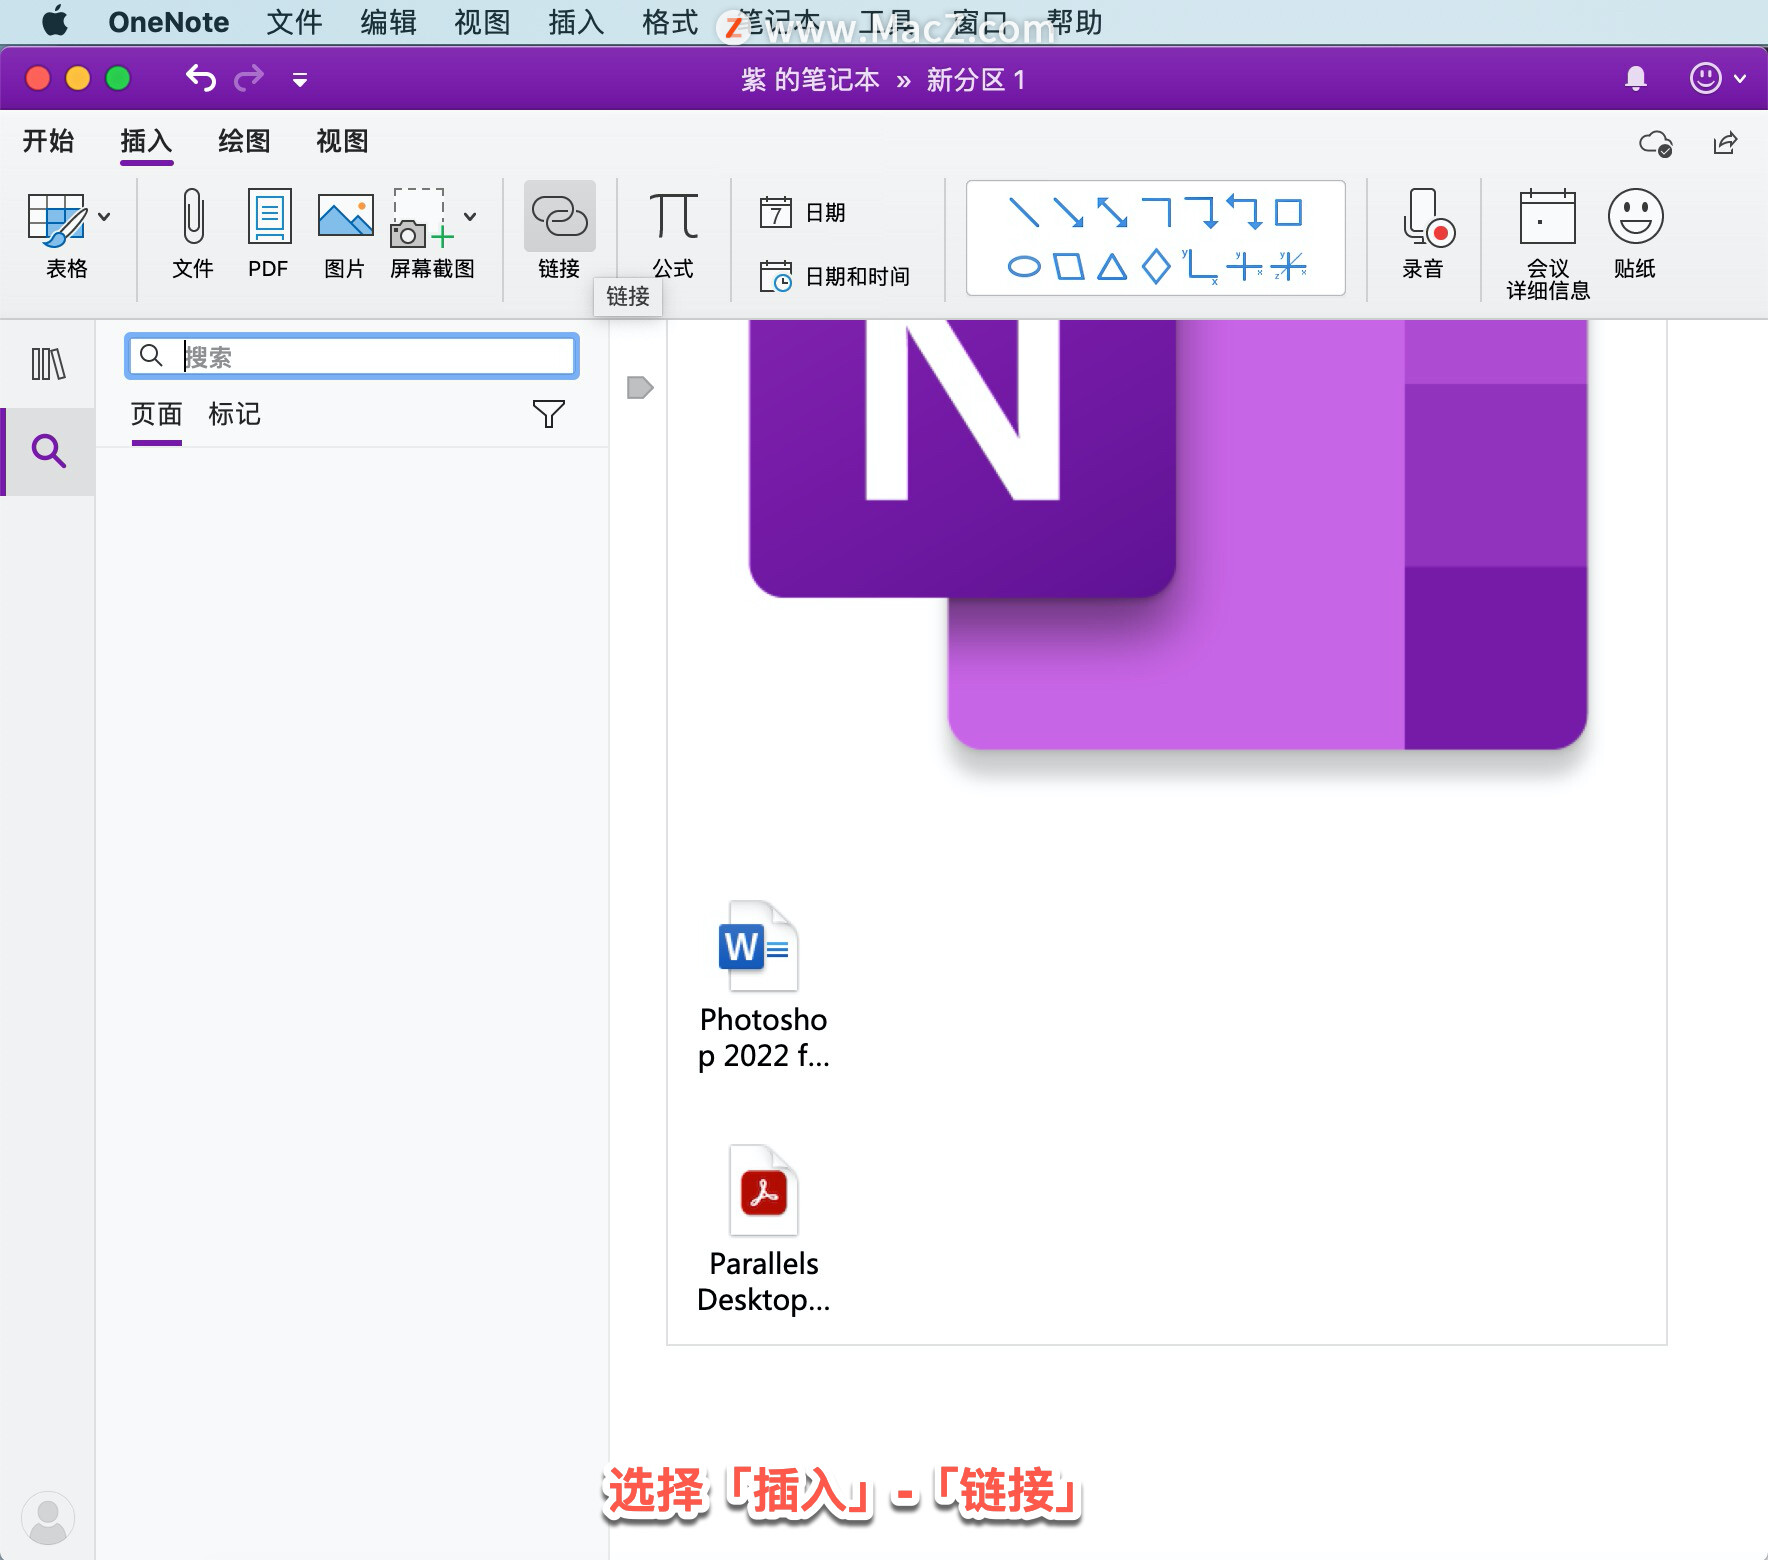Open the customize quick access toolbar dropdown
The image size is (1768, 1560).
(x=299, y=79)
